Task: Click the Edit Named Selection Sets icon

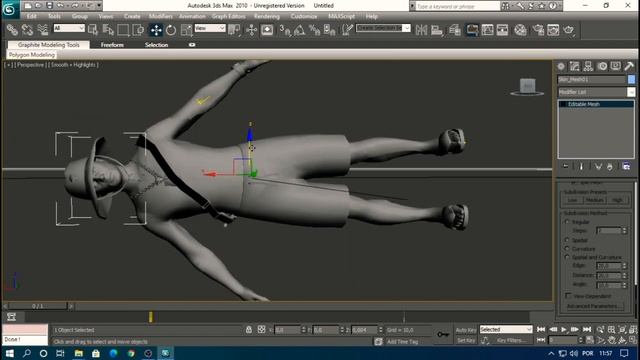Action: [347, 30]
